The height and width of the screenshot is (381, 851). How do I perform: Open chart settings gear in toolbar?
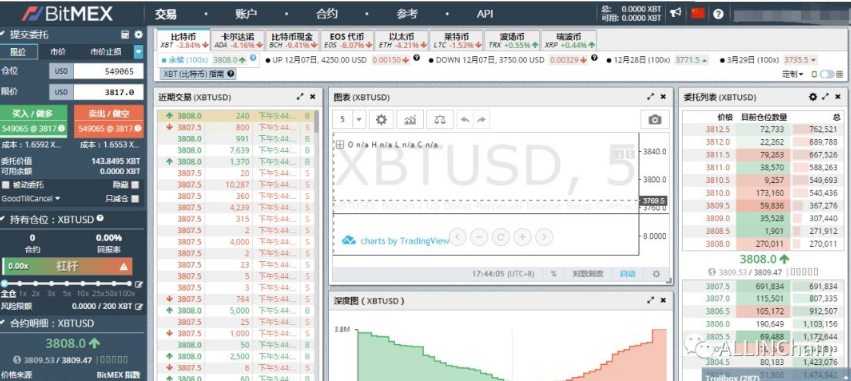381,119
